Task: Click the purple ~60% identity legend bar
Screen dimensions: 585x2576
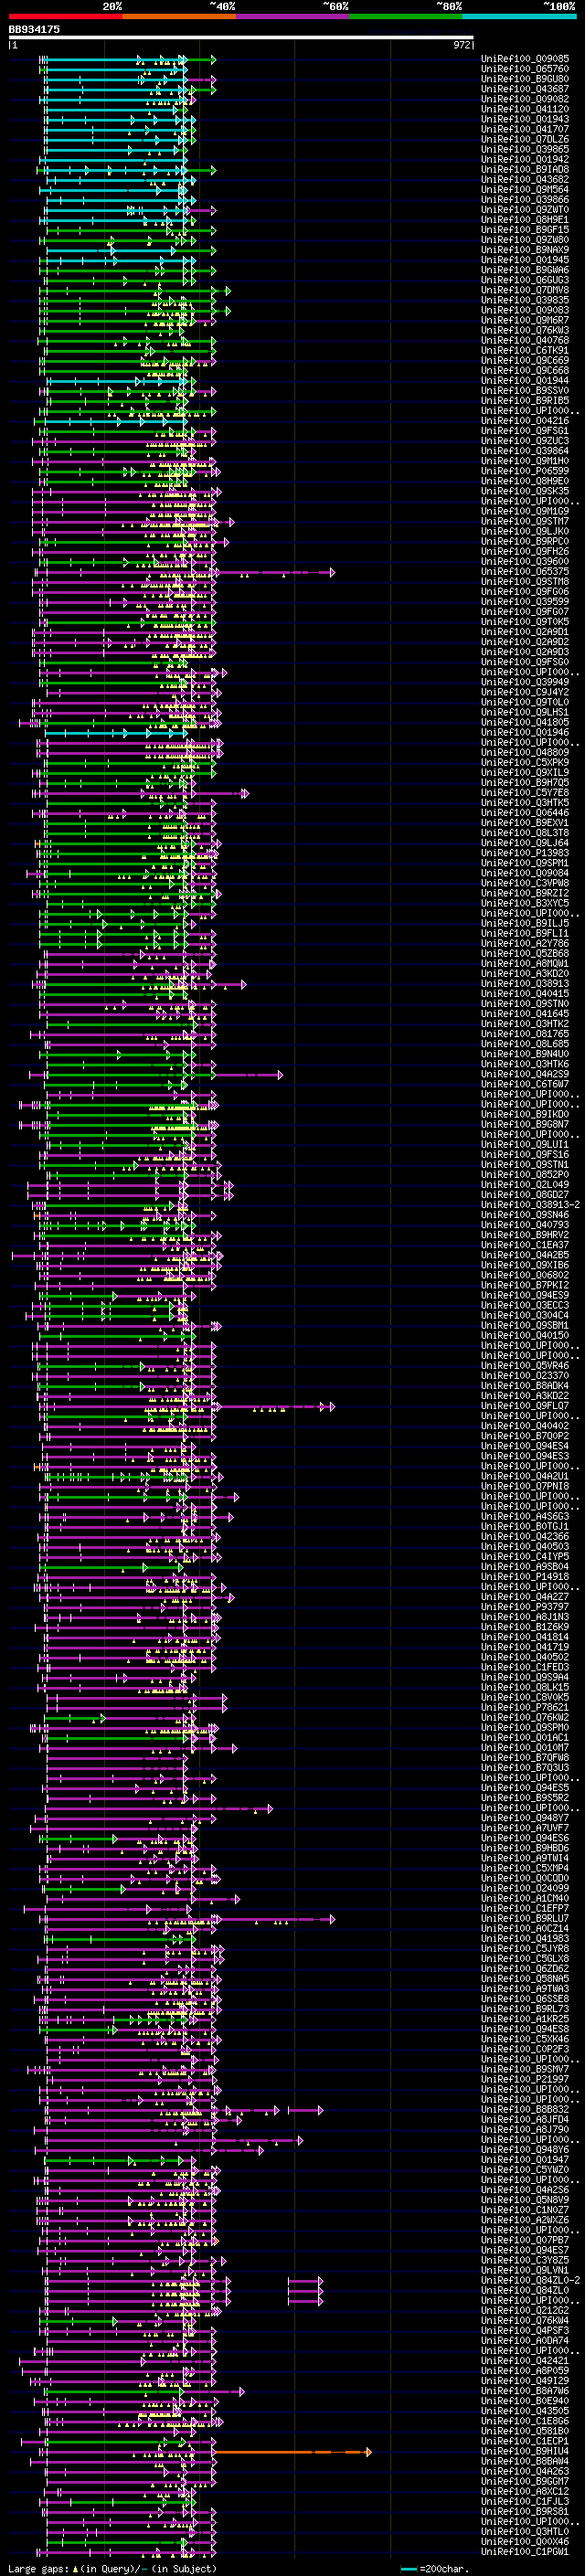Action: coord(293,16)
